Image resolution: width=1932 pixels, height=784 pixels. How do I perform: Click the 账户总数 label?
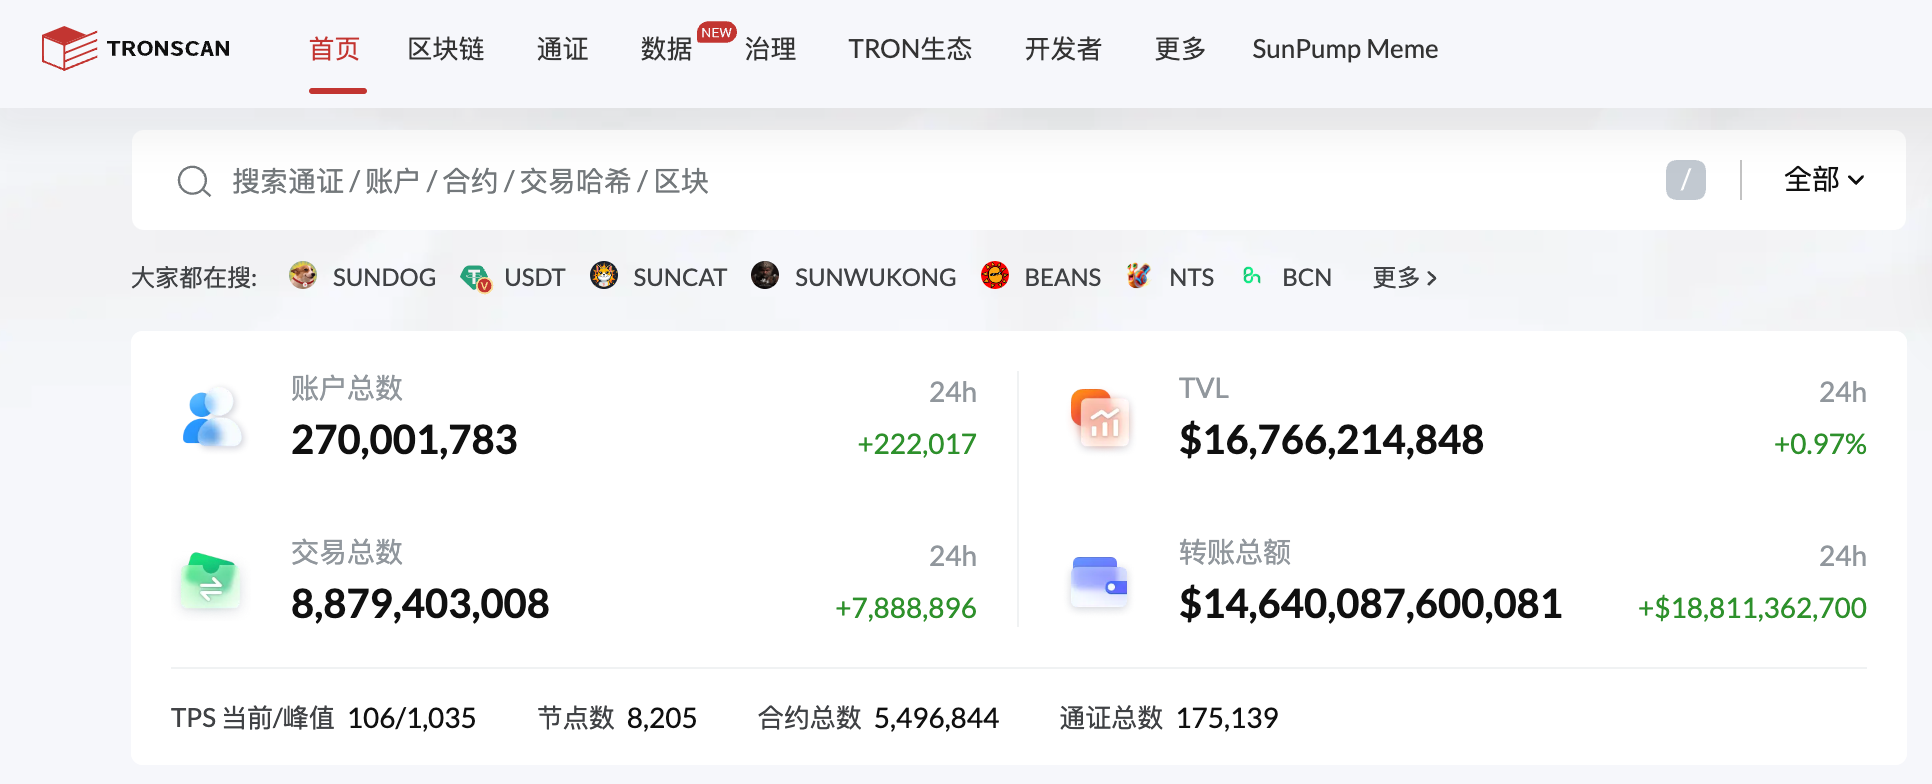pos(346,388)
